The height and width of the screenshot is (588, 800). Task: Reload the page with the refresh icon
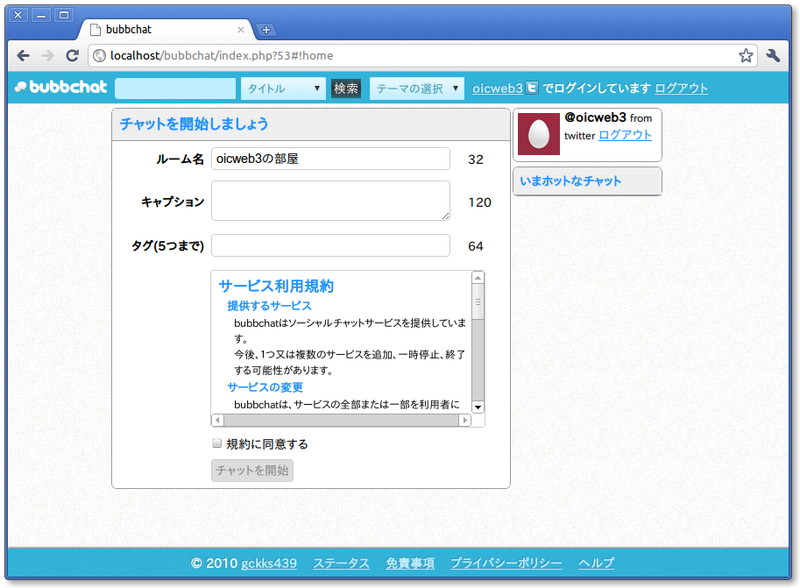[72, 56]
